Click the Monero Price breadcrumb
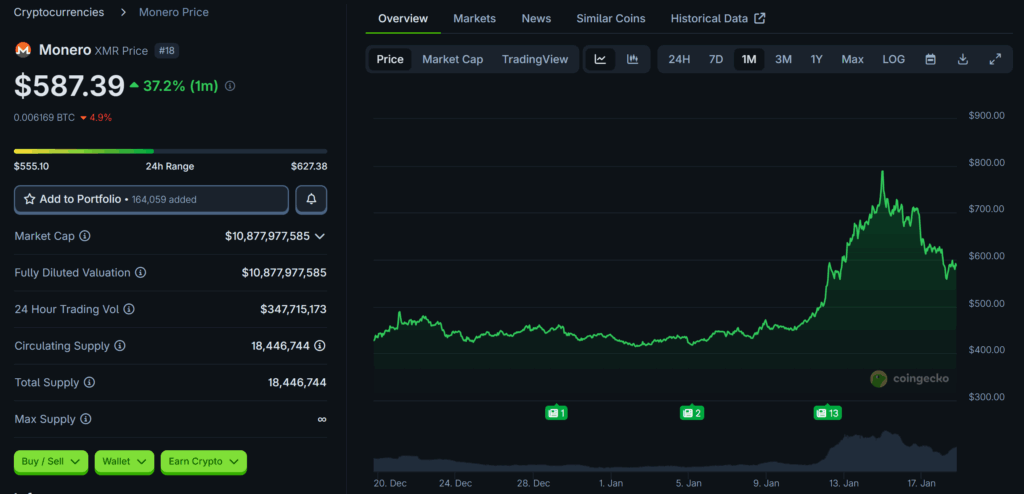This screenshot has width=1024, height=494. [x=174, y=12]
